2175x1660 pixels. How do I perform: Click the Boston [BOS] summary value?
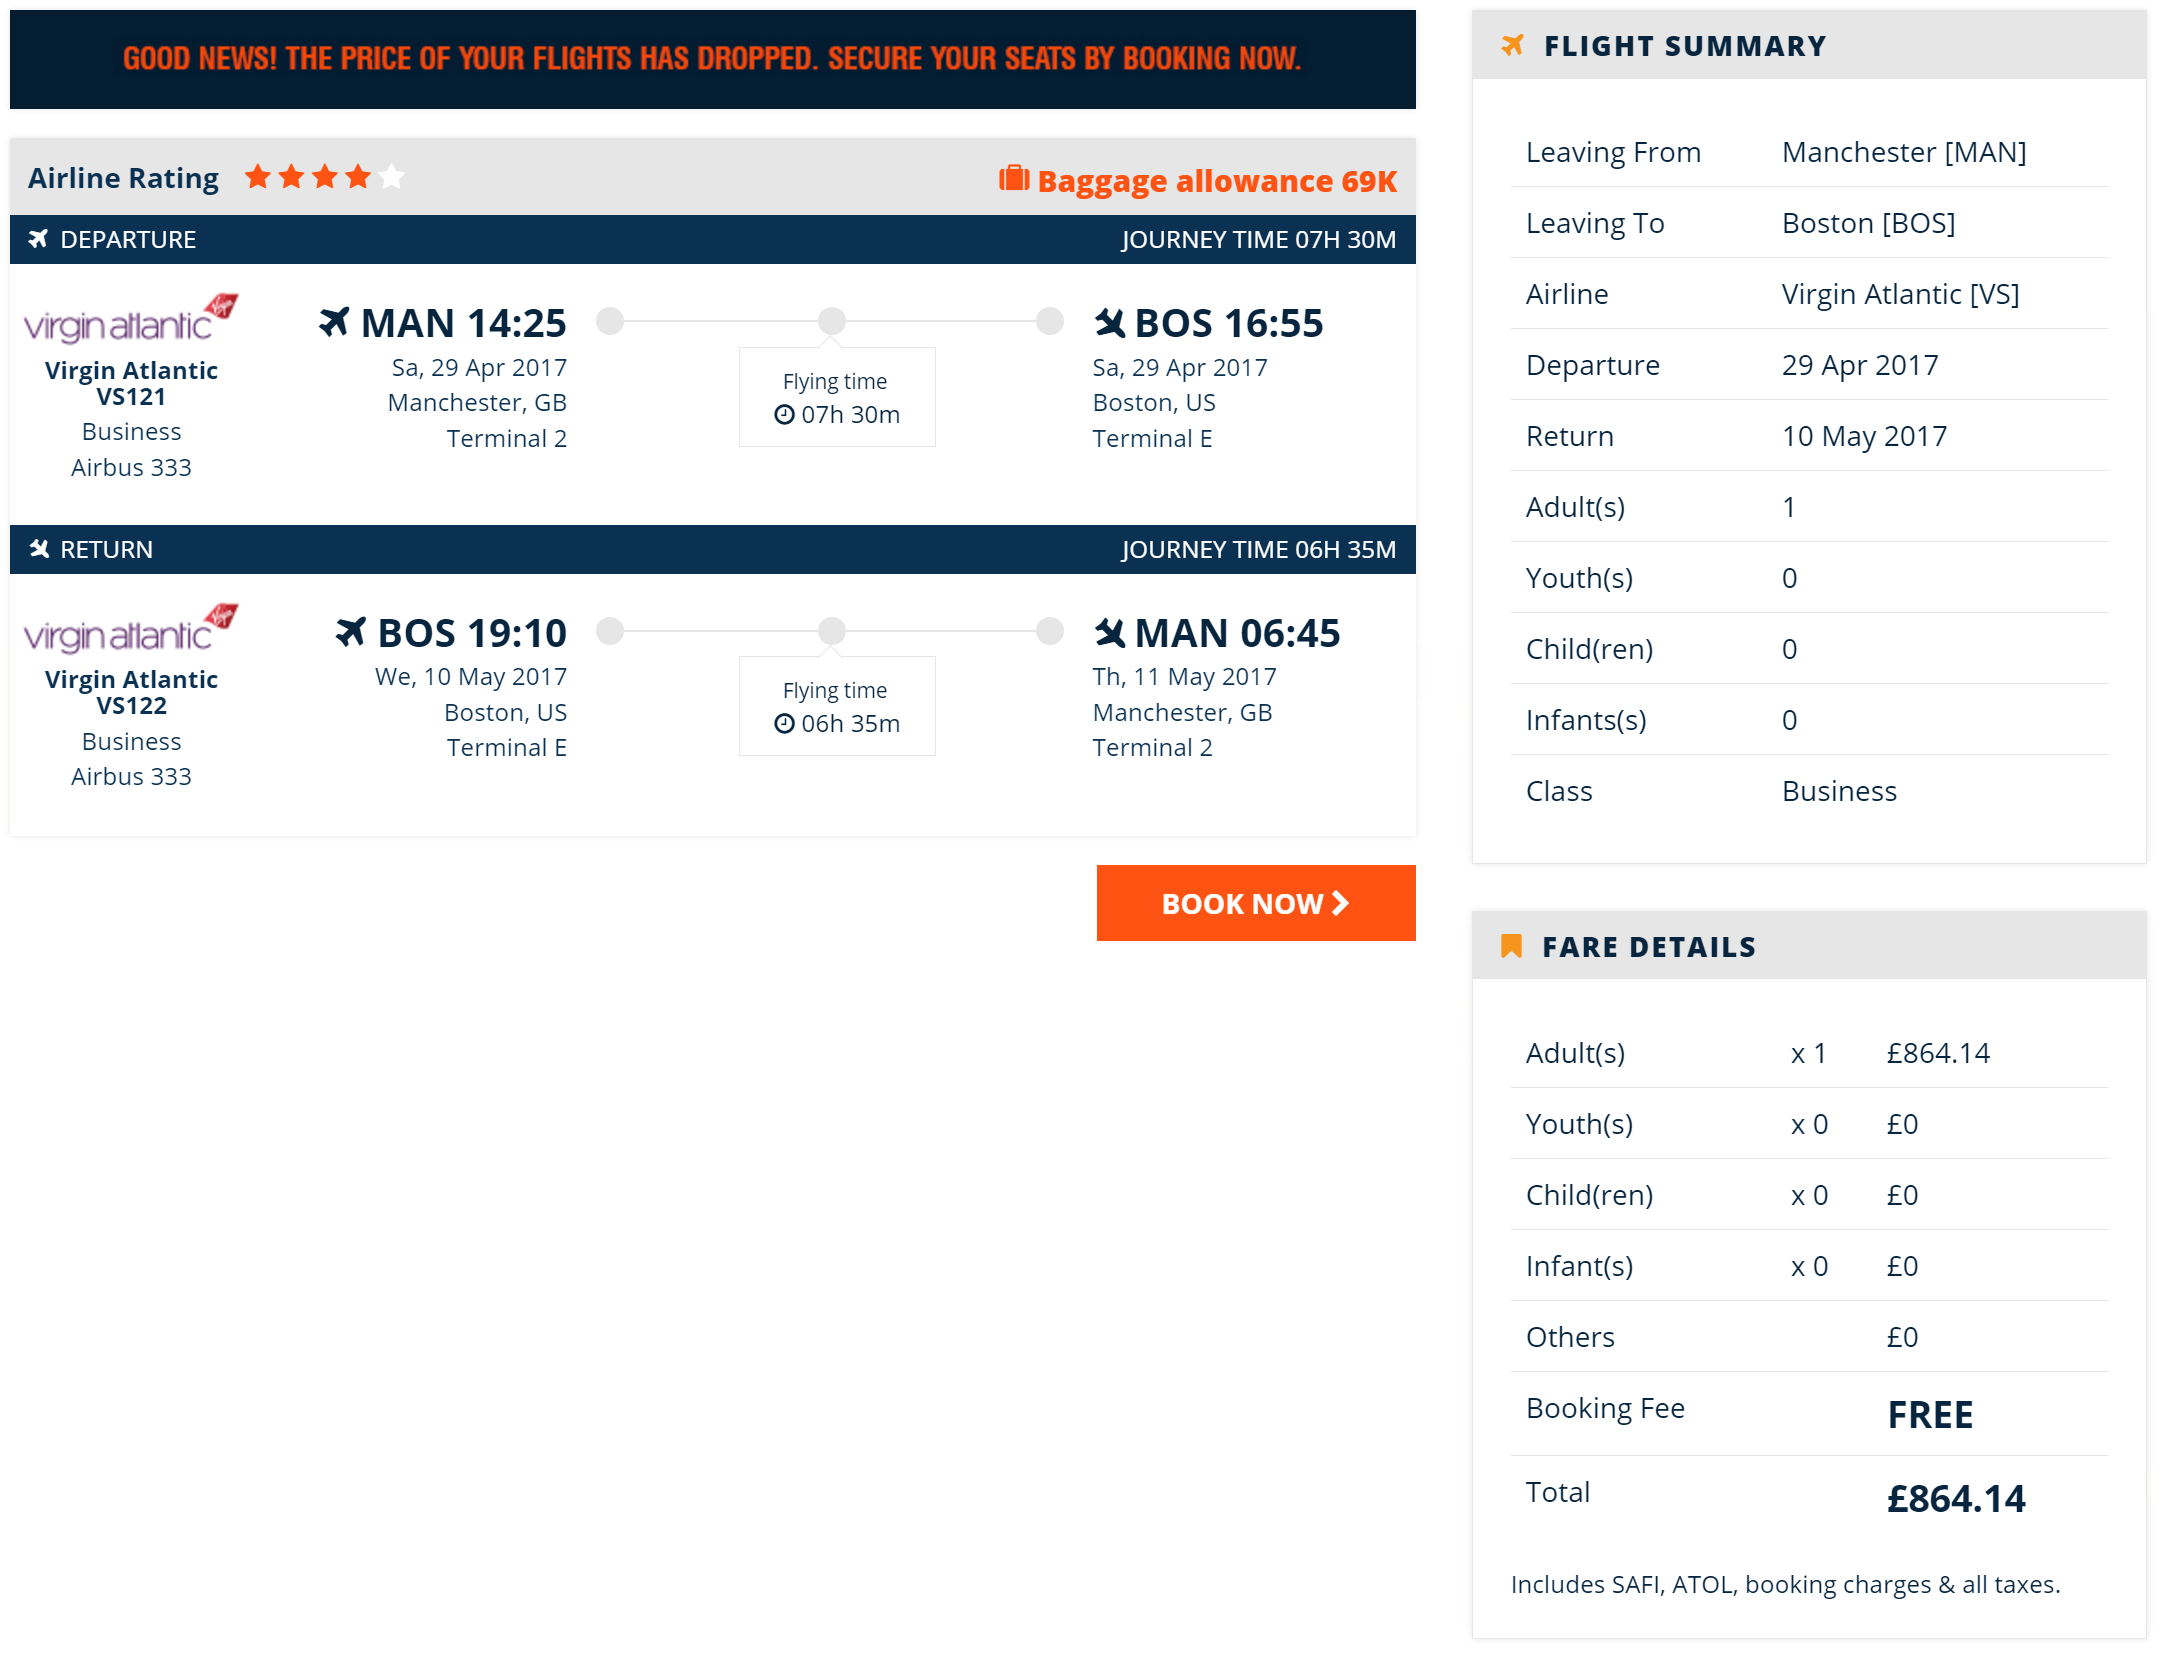[x=1868, y=223]
